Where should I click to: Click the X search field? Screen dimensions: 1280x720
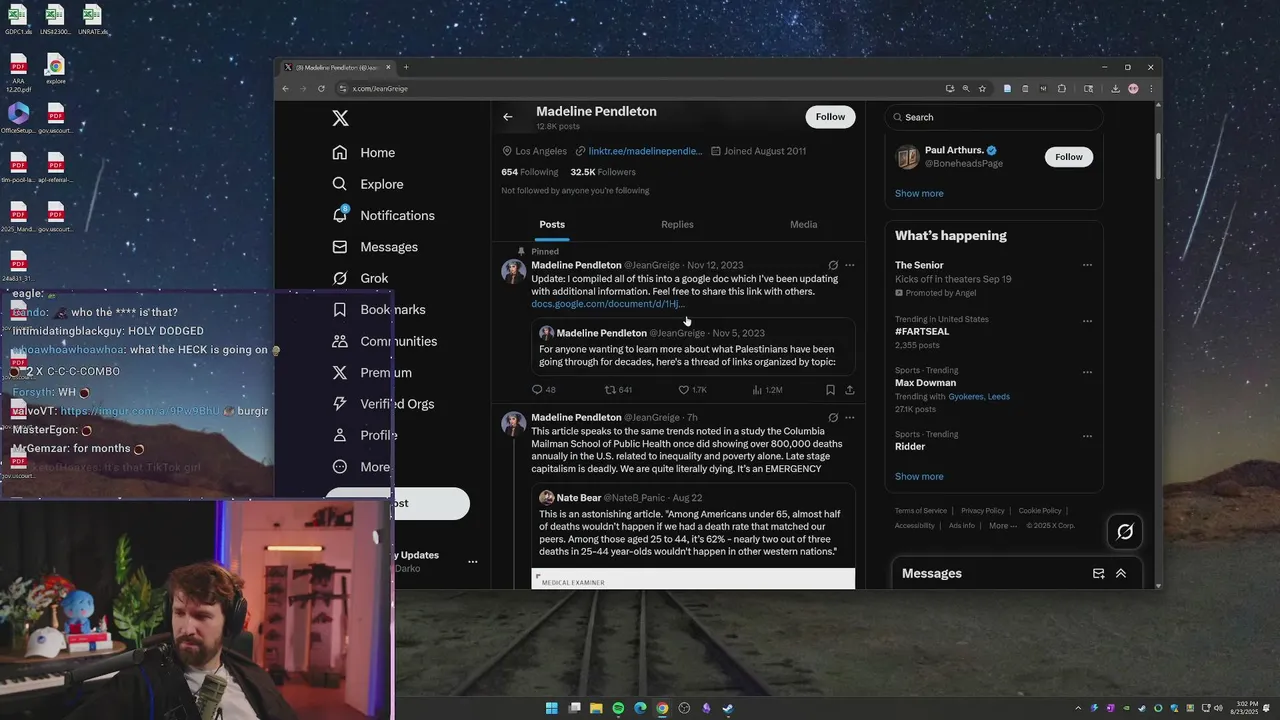[994, 117]
